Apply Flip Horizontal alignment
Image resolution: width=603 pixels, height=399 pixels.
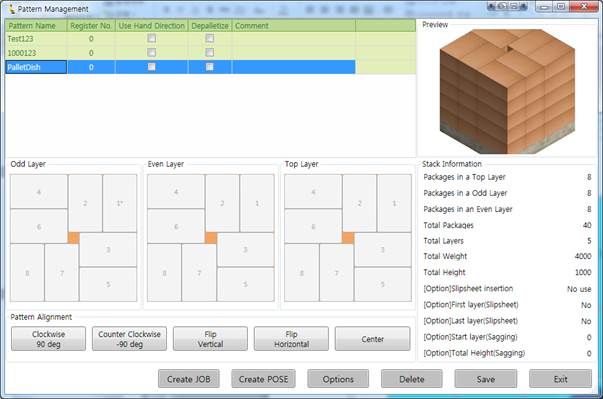click(x=291, y=339)
